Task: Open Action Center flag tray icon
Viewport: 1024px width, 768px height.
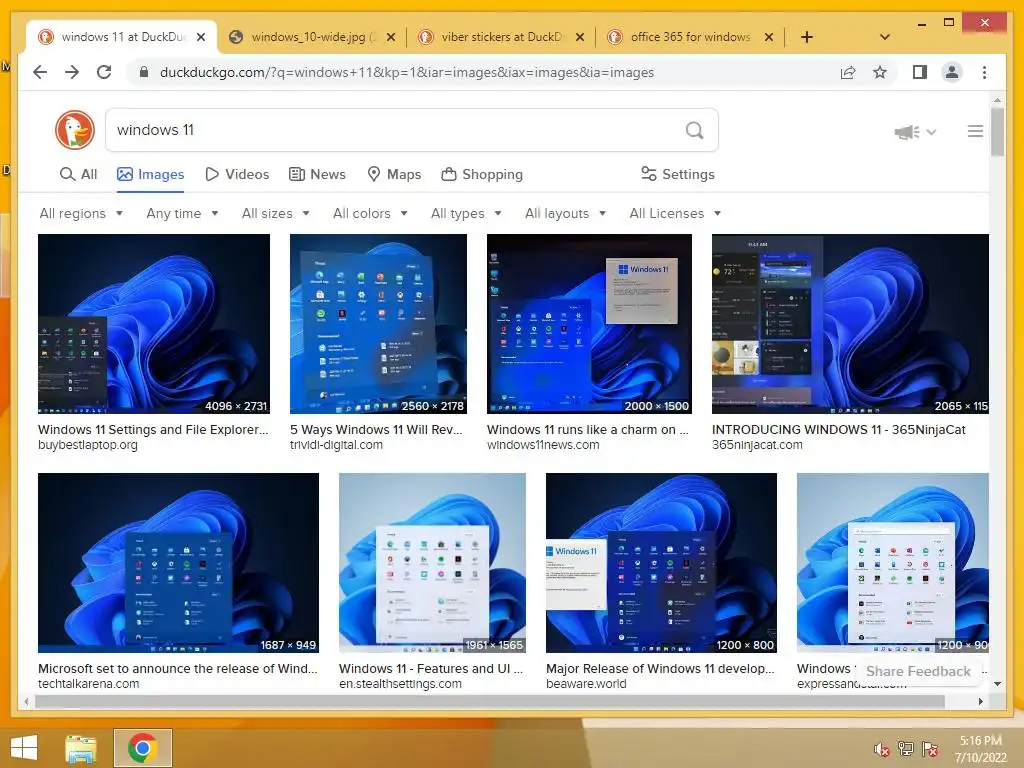Action: pos(930,749)
